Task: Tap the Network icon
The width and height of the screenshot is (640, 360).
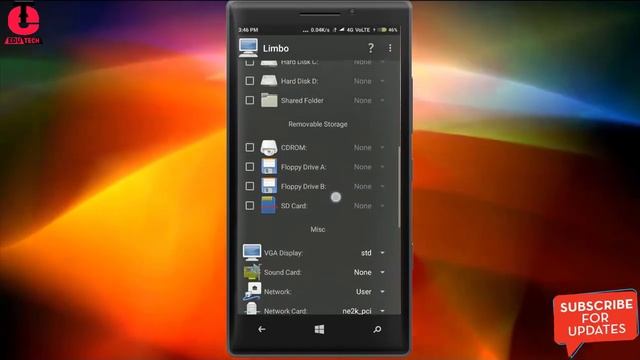Action: click(253, 291)
